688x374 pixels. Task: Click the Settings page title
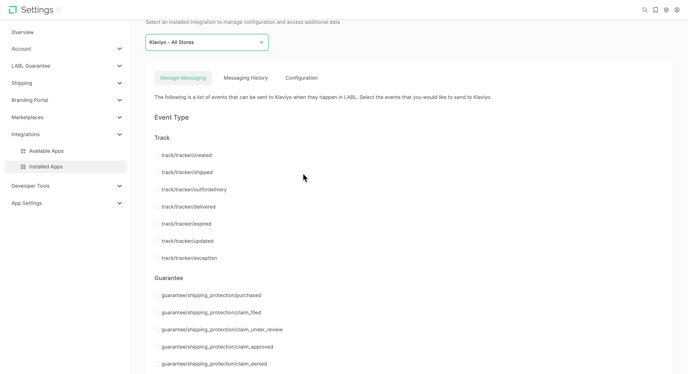pyautogui.click(x=37, y=10)
